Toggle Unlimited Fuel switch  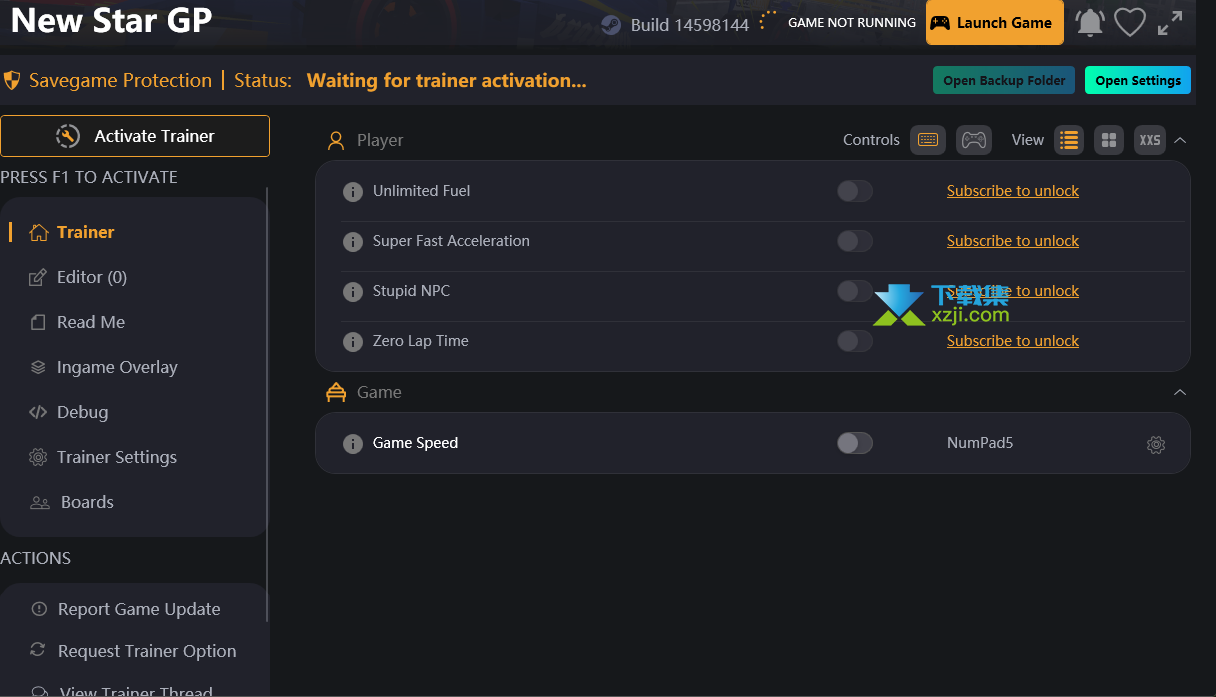coord(855,191)
